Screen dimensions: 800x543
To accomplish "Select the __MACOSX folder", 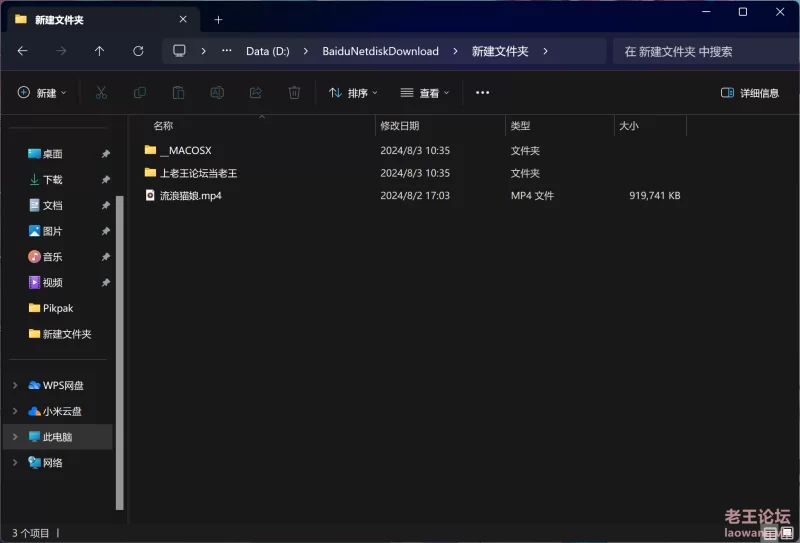I will (x=185, y=150).
